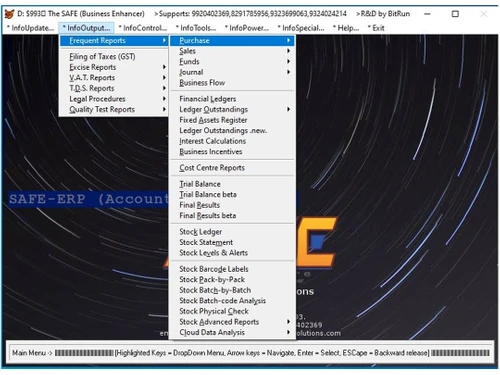Expand the T.D.S. Reports submenu
Screen dimensions: 500x375
(114, 88)
